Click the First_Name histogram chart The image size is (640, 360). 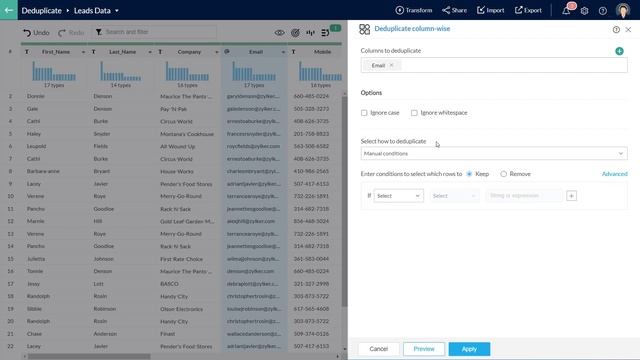coord(54,71)
